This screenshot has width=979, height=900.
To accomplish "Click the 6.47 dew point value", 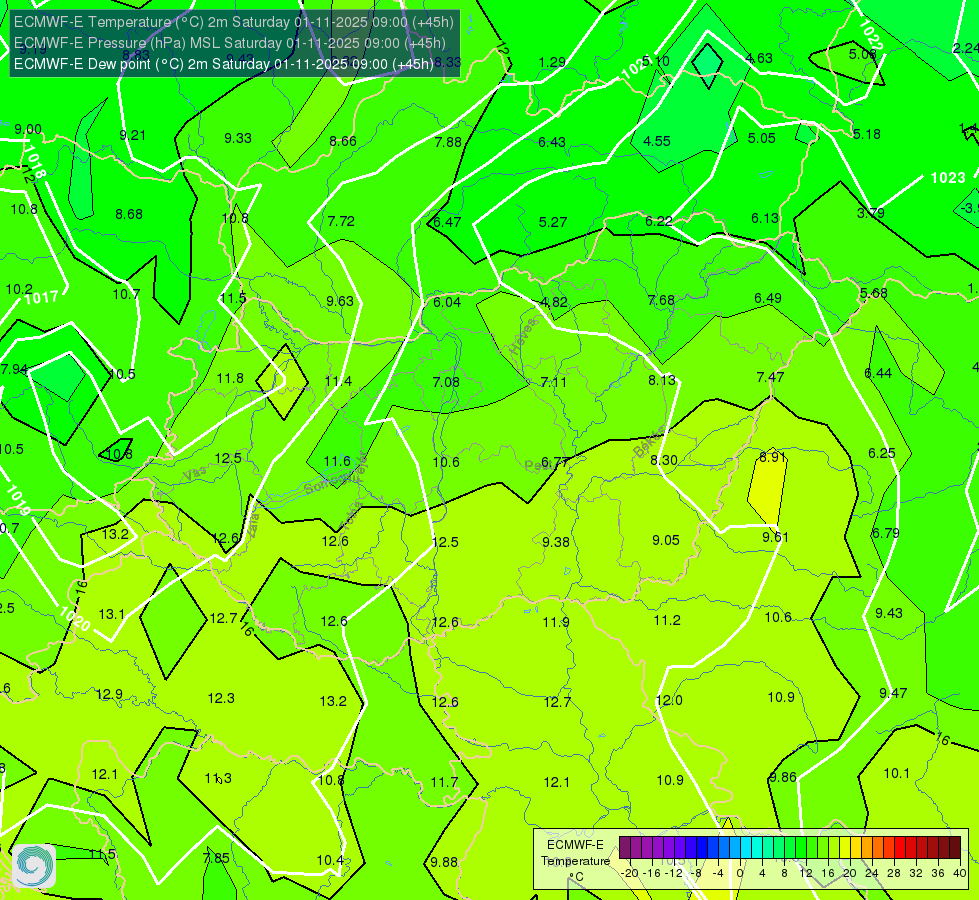I will pyautogui.click(x=447, y=222).
